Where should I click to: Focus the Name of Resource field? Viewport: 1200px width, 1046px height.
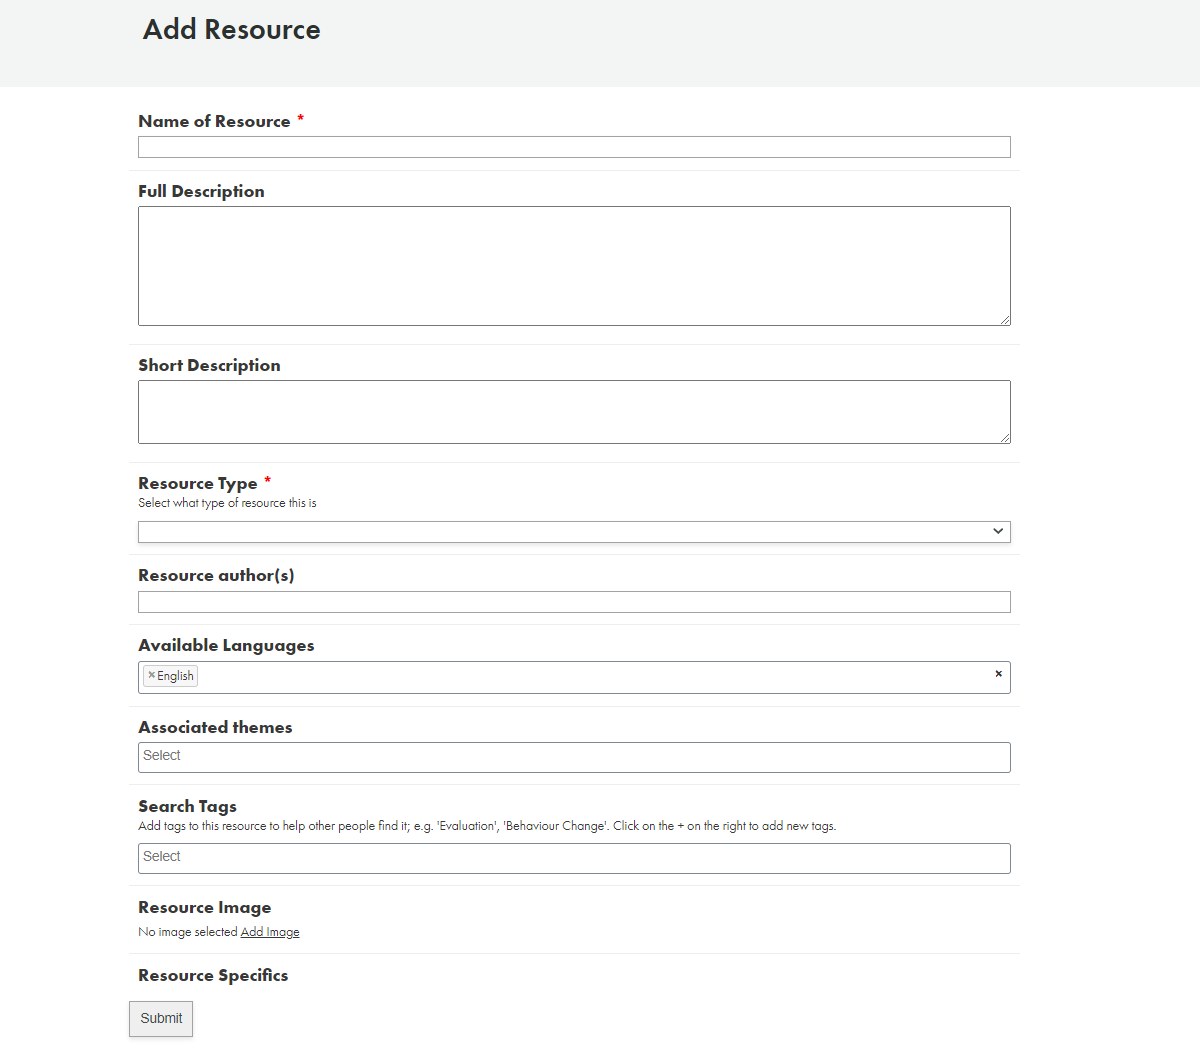point(574,147)
